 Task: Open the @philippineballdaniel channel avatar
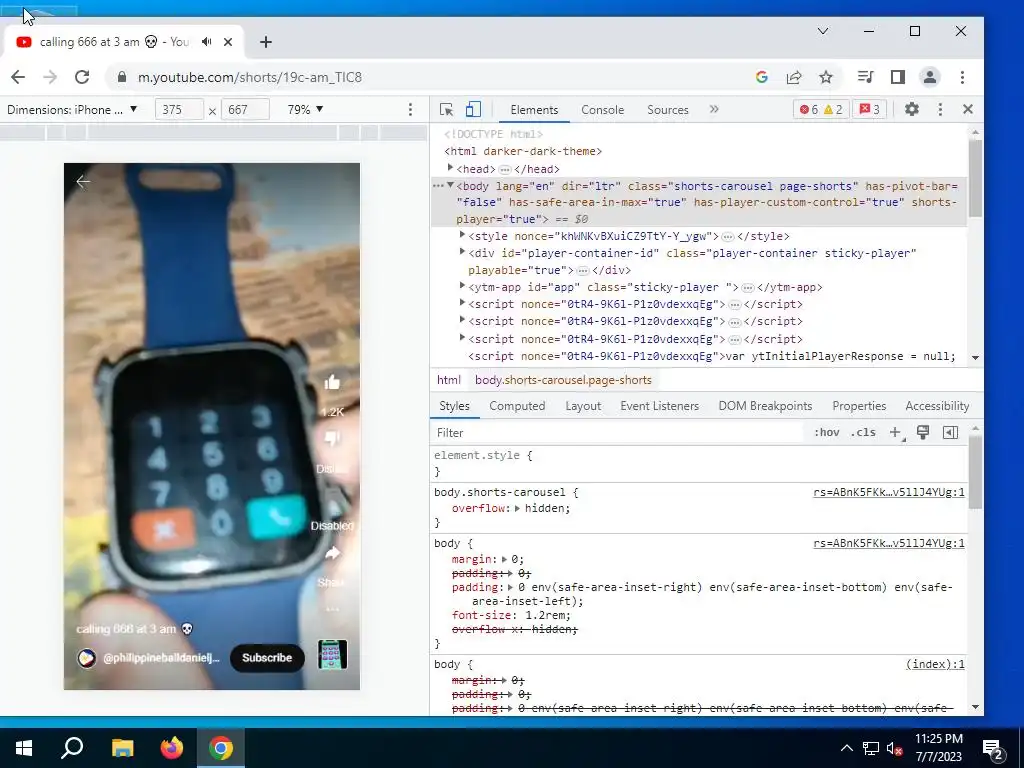tap(86, 658)
